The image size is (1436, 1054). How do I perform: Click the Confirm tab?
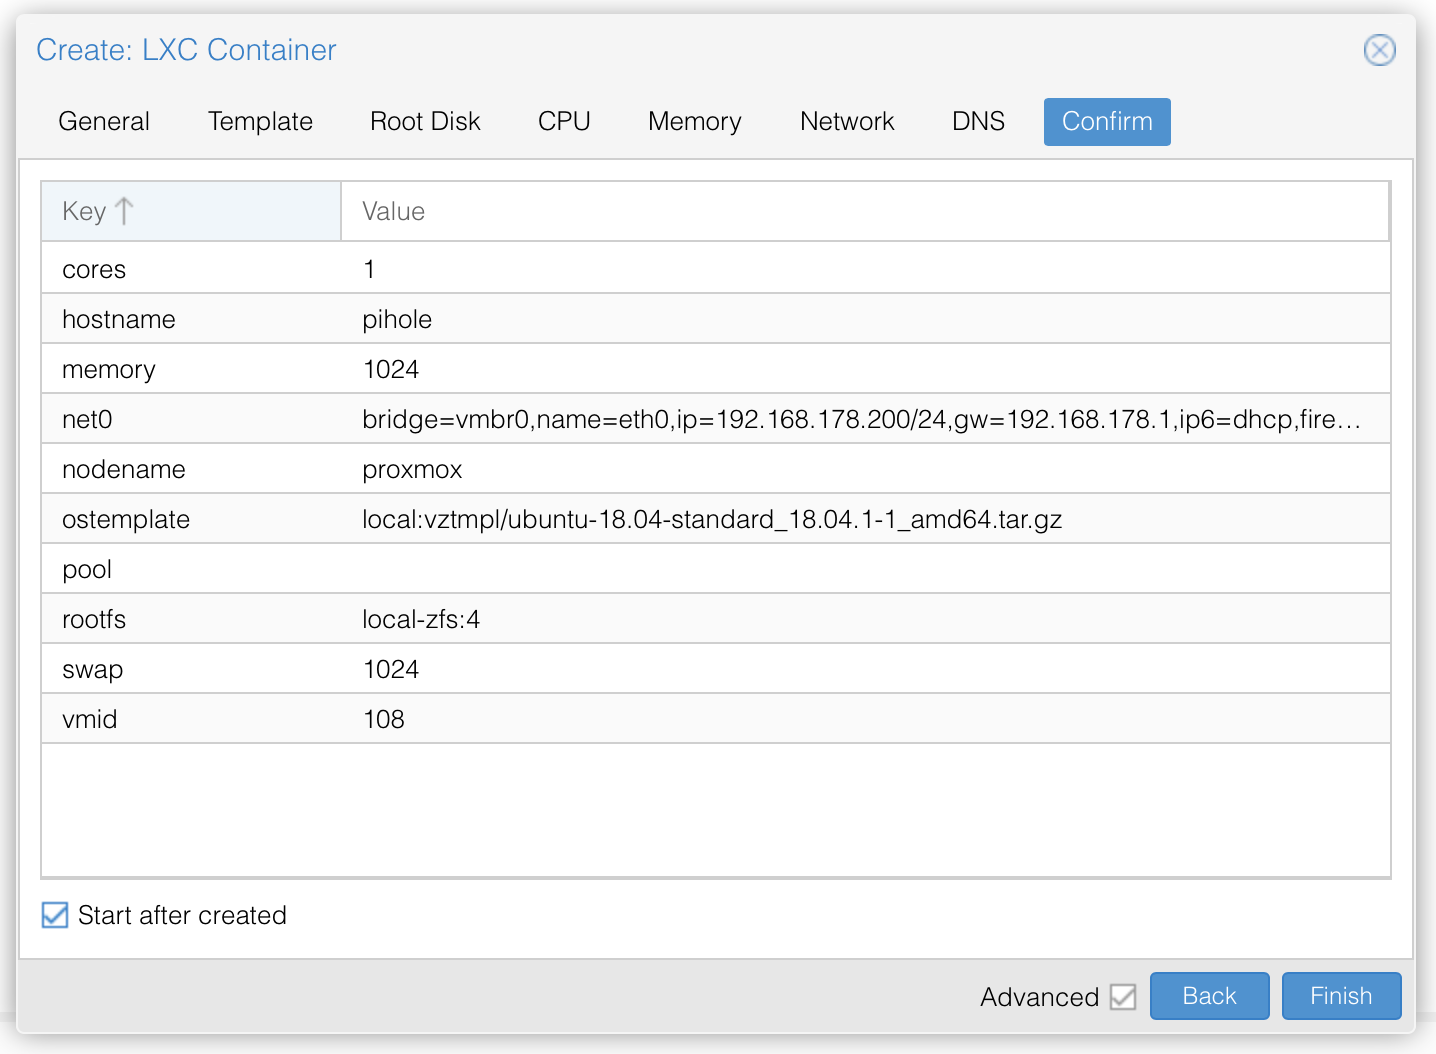(x=1106, y=121)
